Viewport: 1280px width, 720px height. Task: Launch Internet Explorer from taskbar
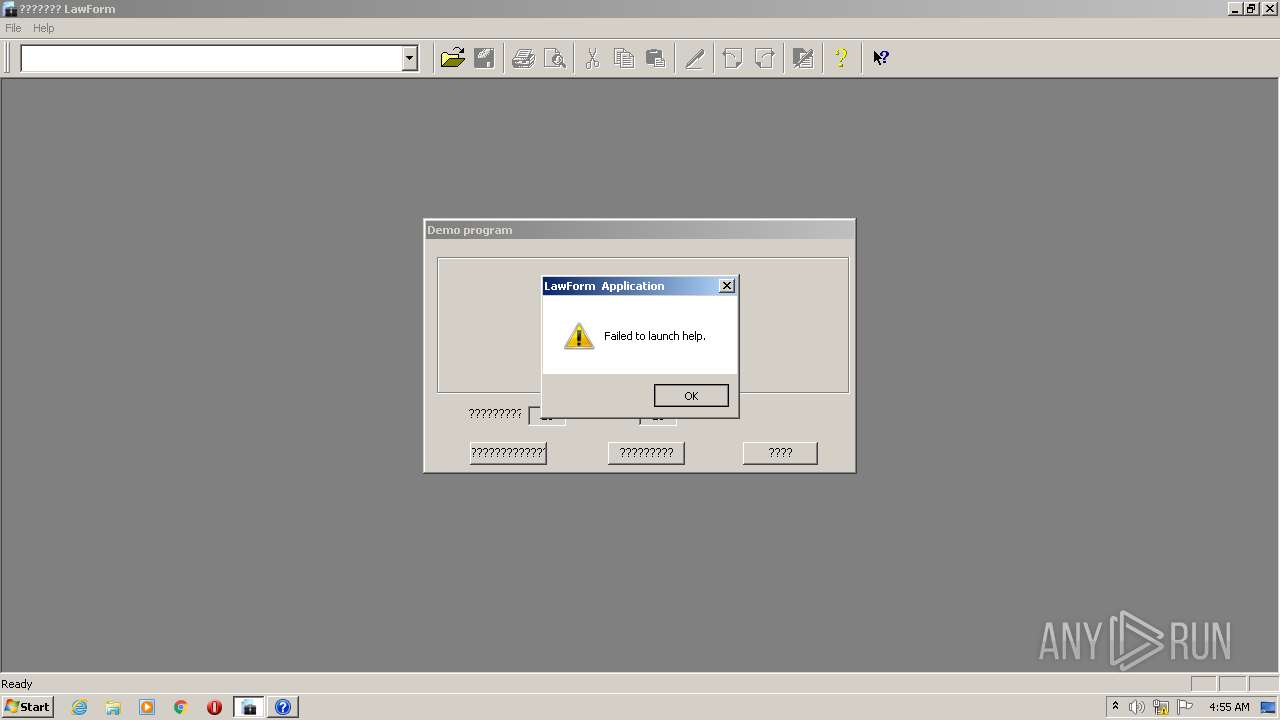[79, 707]
